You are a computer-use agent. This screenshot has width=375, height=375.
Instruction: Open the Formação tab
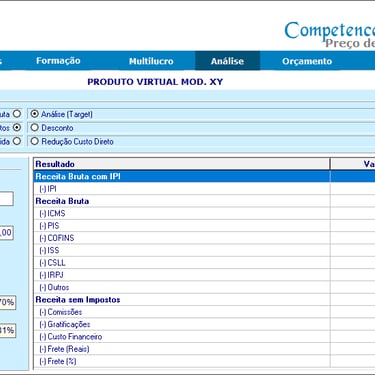58,61
